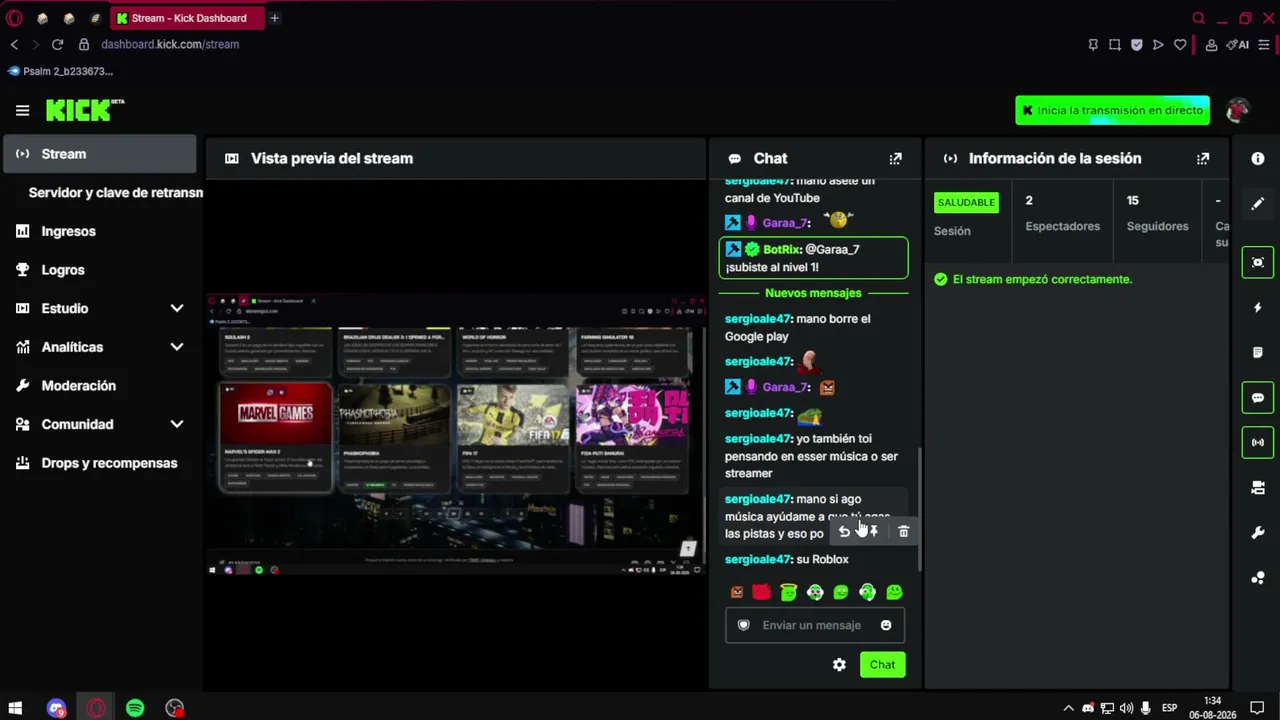Open the taskbar volume control
The image size is (1280, 720).
(x=1126, y=708)
